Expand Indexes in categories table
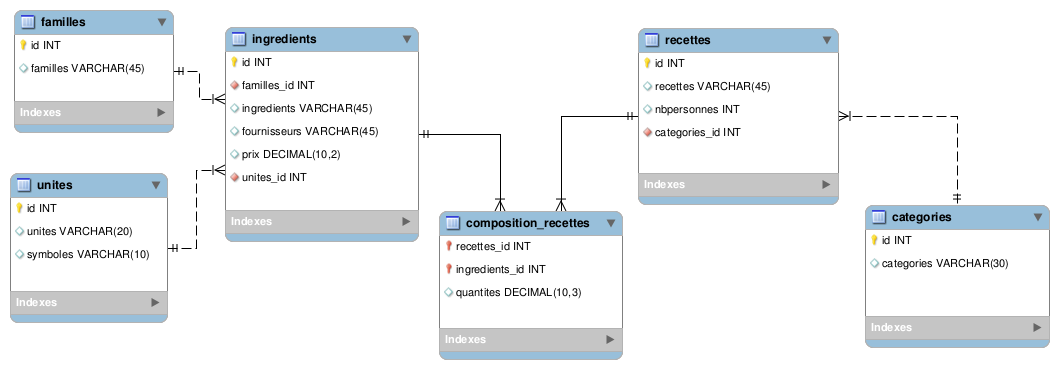 (1037, 328)
